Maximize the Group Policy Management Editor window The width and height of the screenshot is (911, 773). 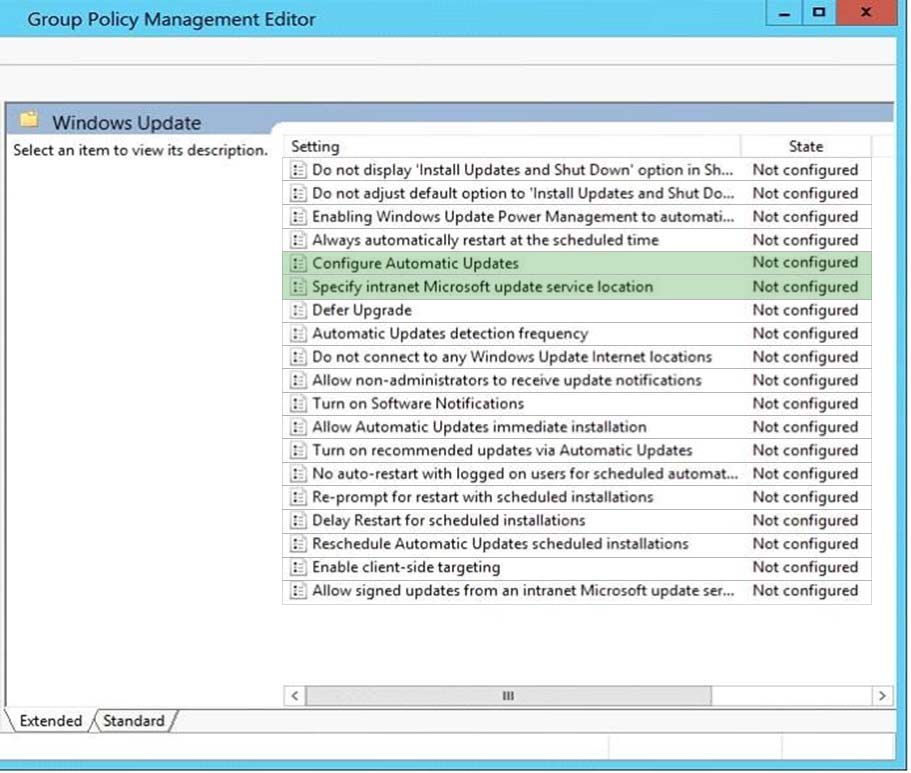tap(819, 13)
